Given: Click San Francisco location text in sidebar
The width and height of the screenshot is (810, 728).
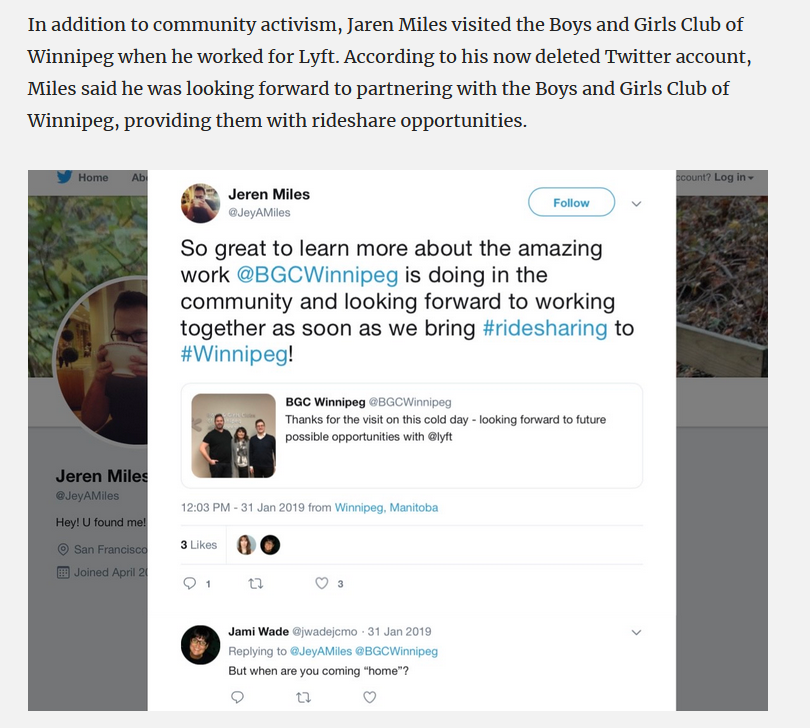Looking at the screenshot, I should click(111, 549).
